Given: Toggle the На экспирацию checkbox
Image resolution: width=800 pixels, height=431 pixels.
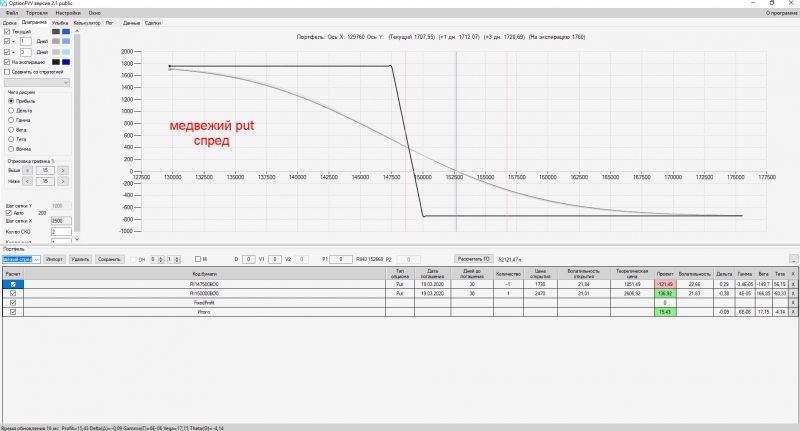Looking at the screenshot, I should (7, 62).
